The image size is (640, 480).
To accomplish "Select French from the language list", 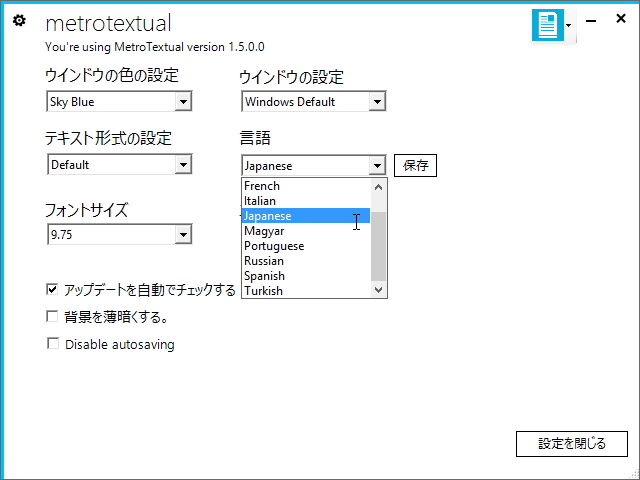I will pos(306,186).
